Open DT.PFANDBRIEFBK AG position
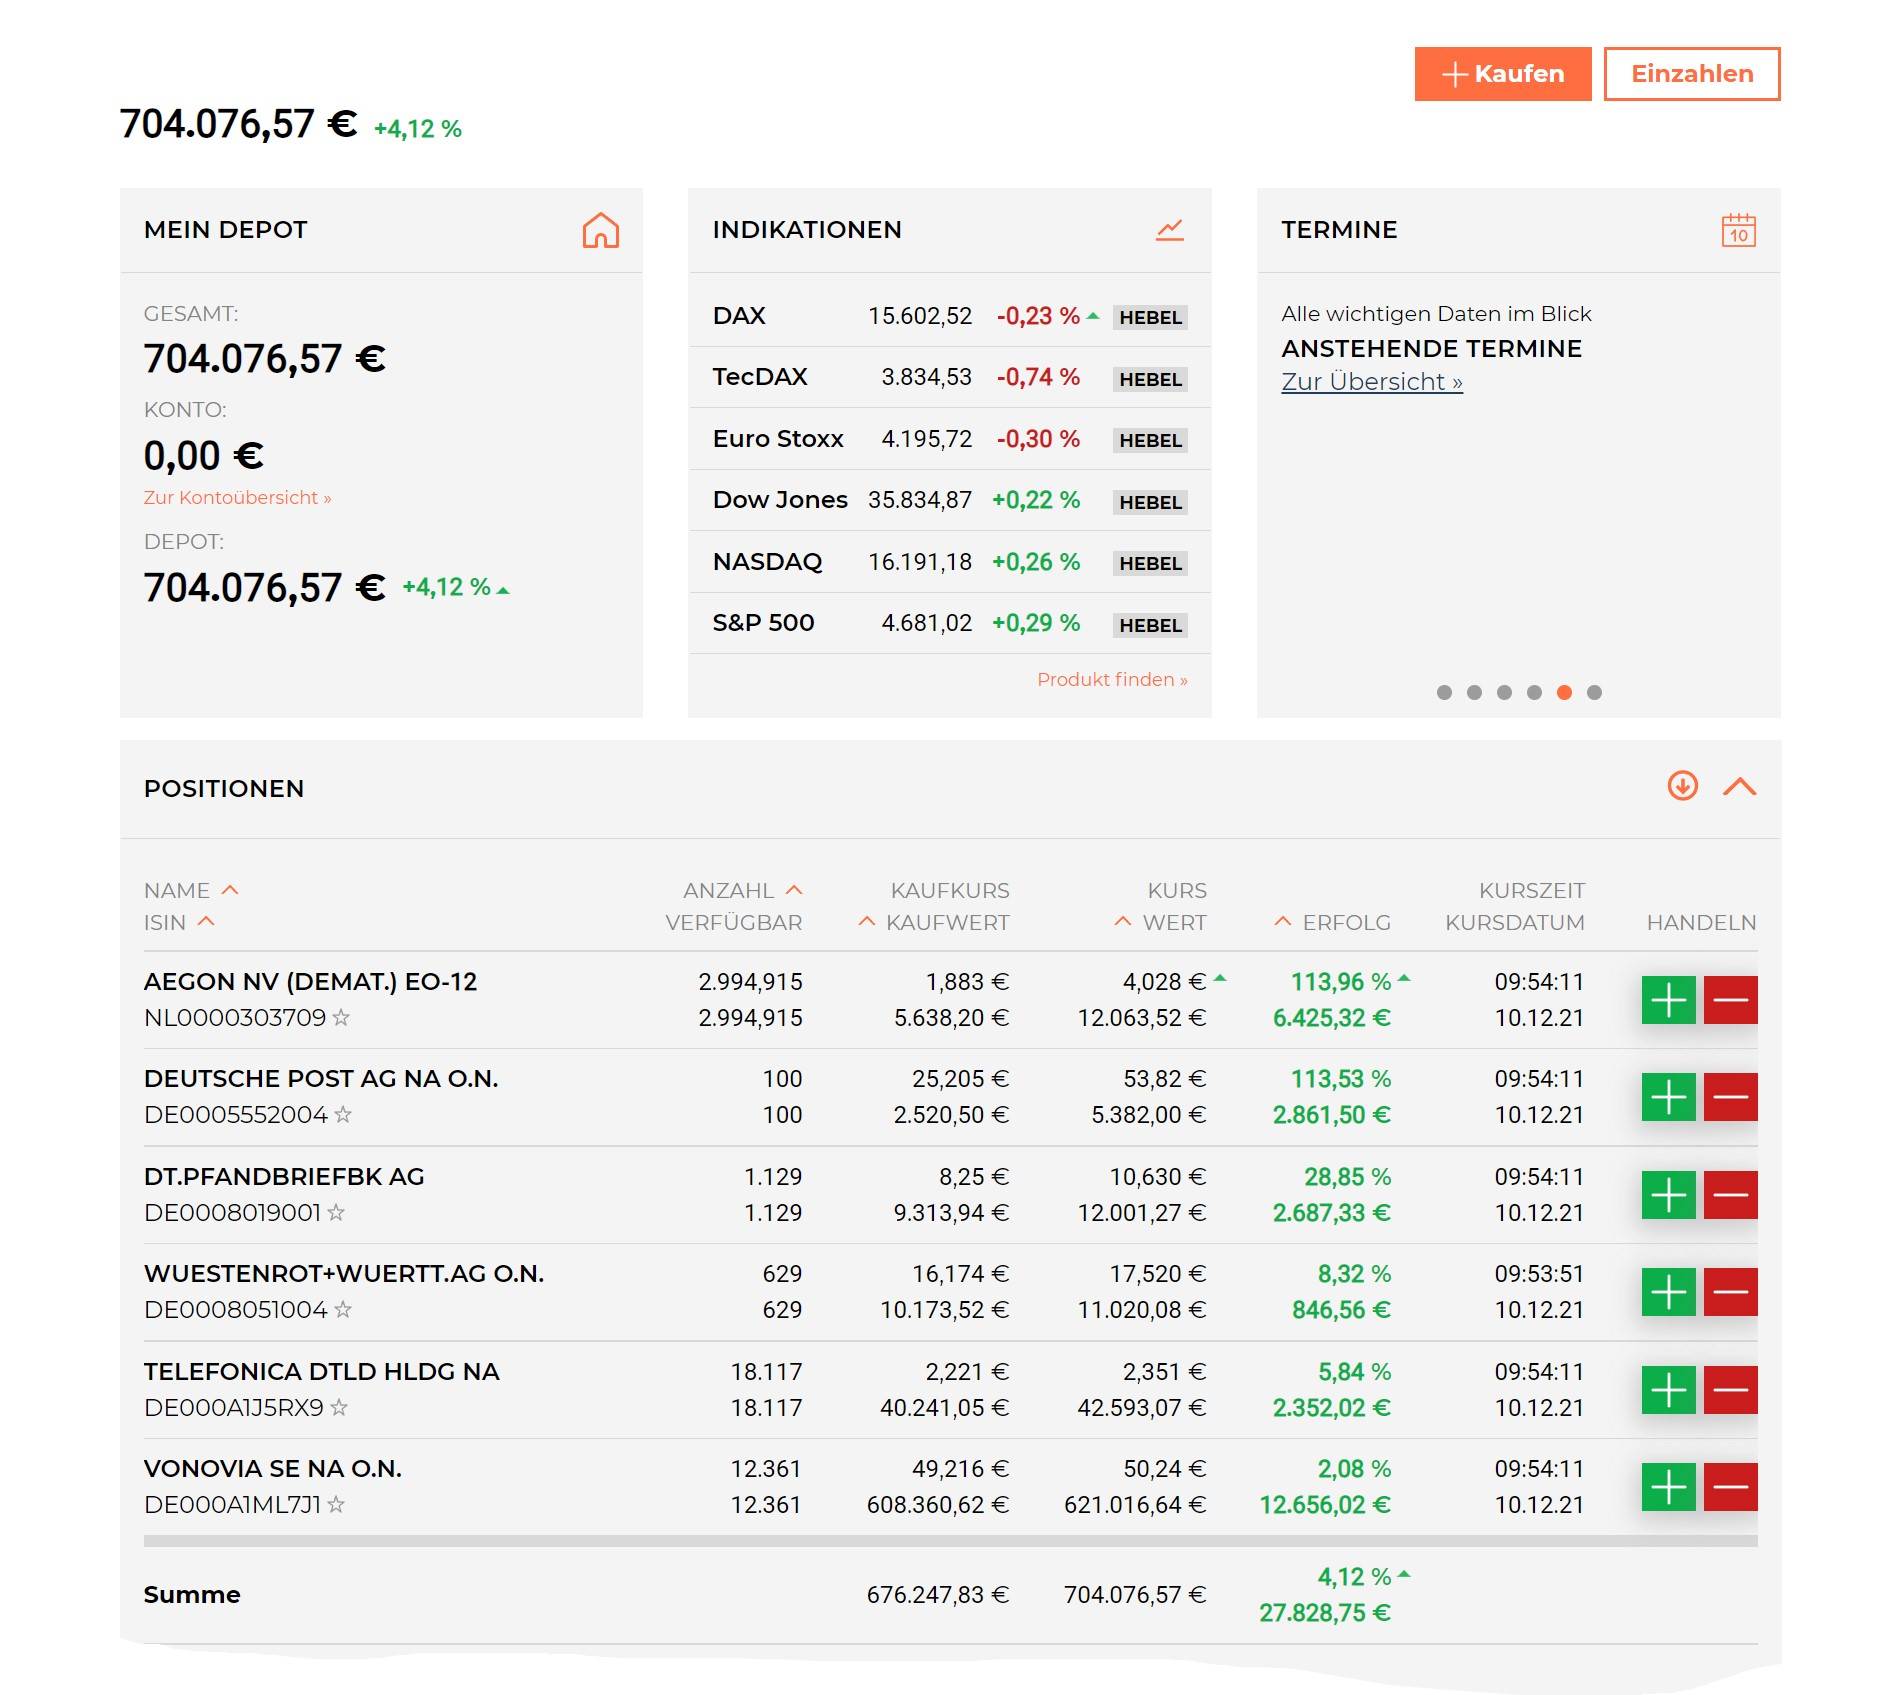Viewport: 1900px width, 1695px height. pos(284,1177)
